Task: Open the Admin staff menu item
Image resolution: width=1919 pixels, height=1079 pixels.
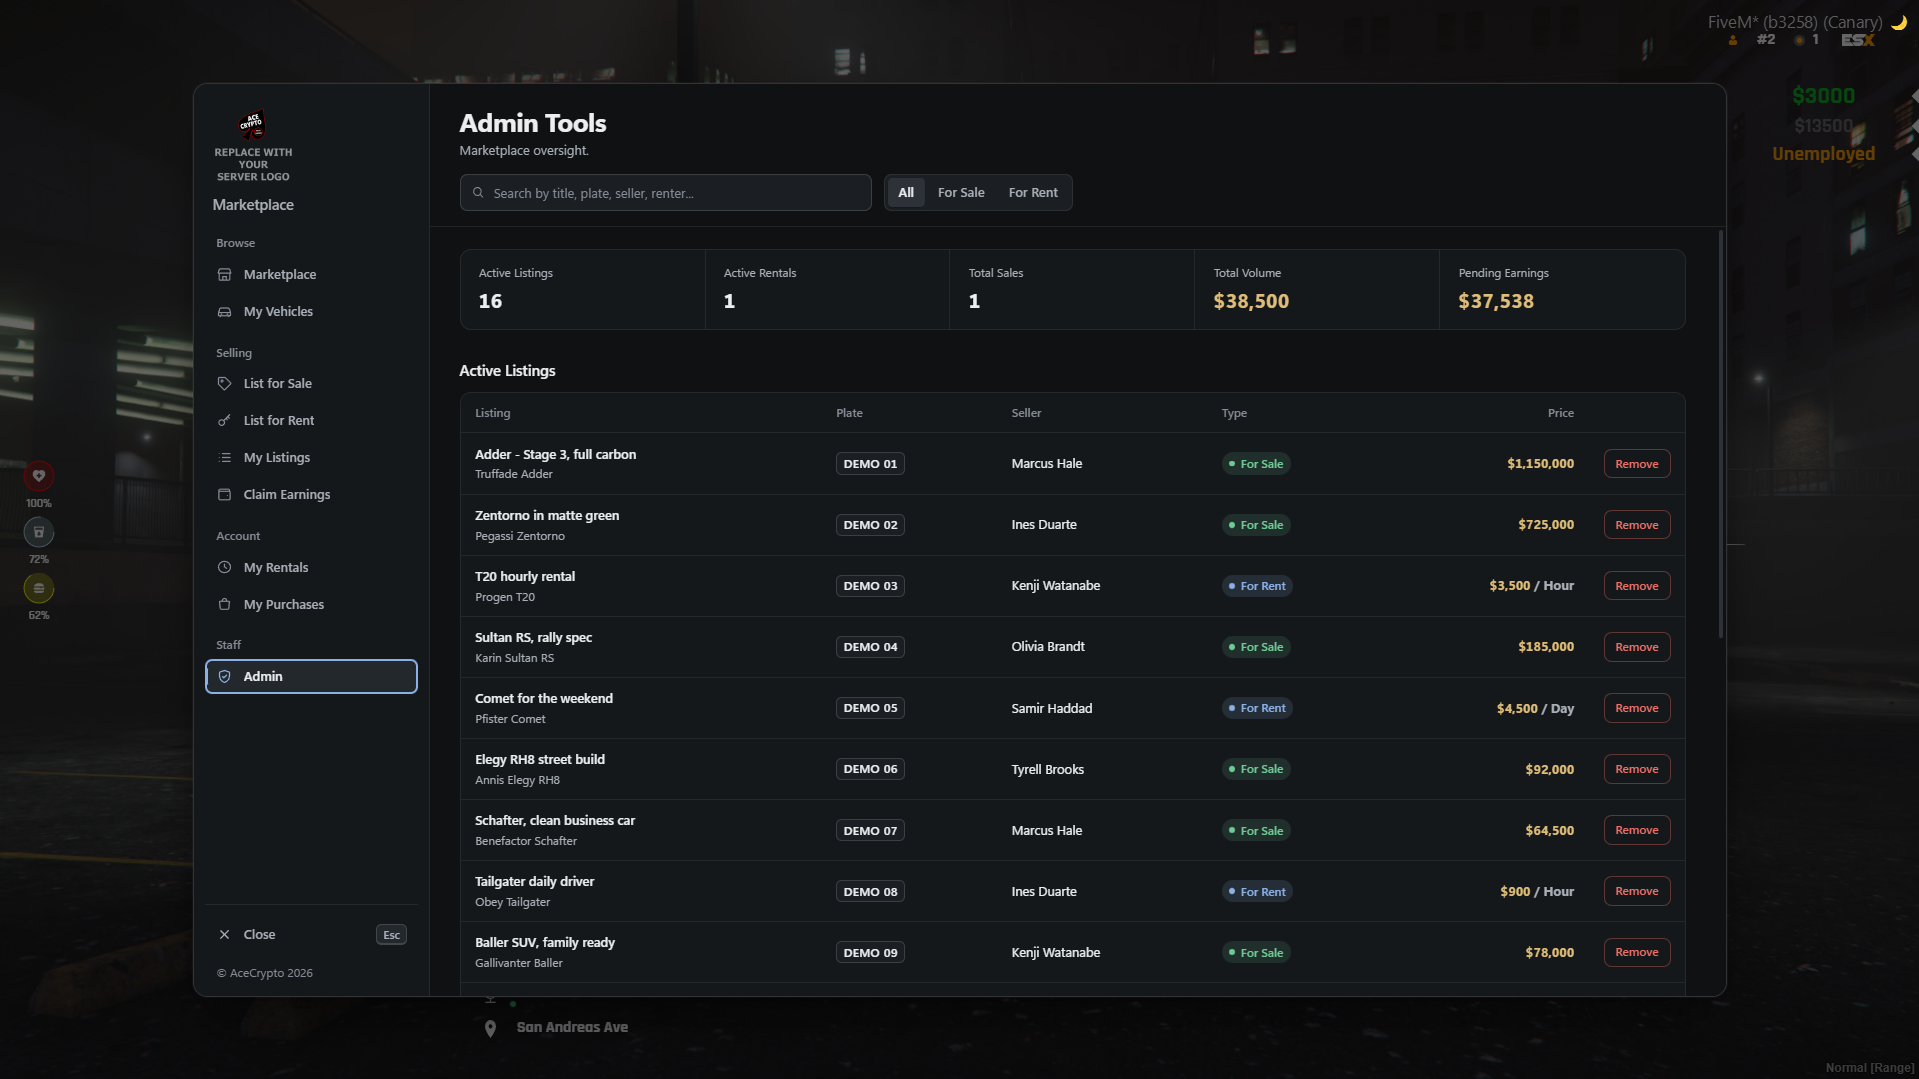Action: pos(311,676)
